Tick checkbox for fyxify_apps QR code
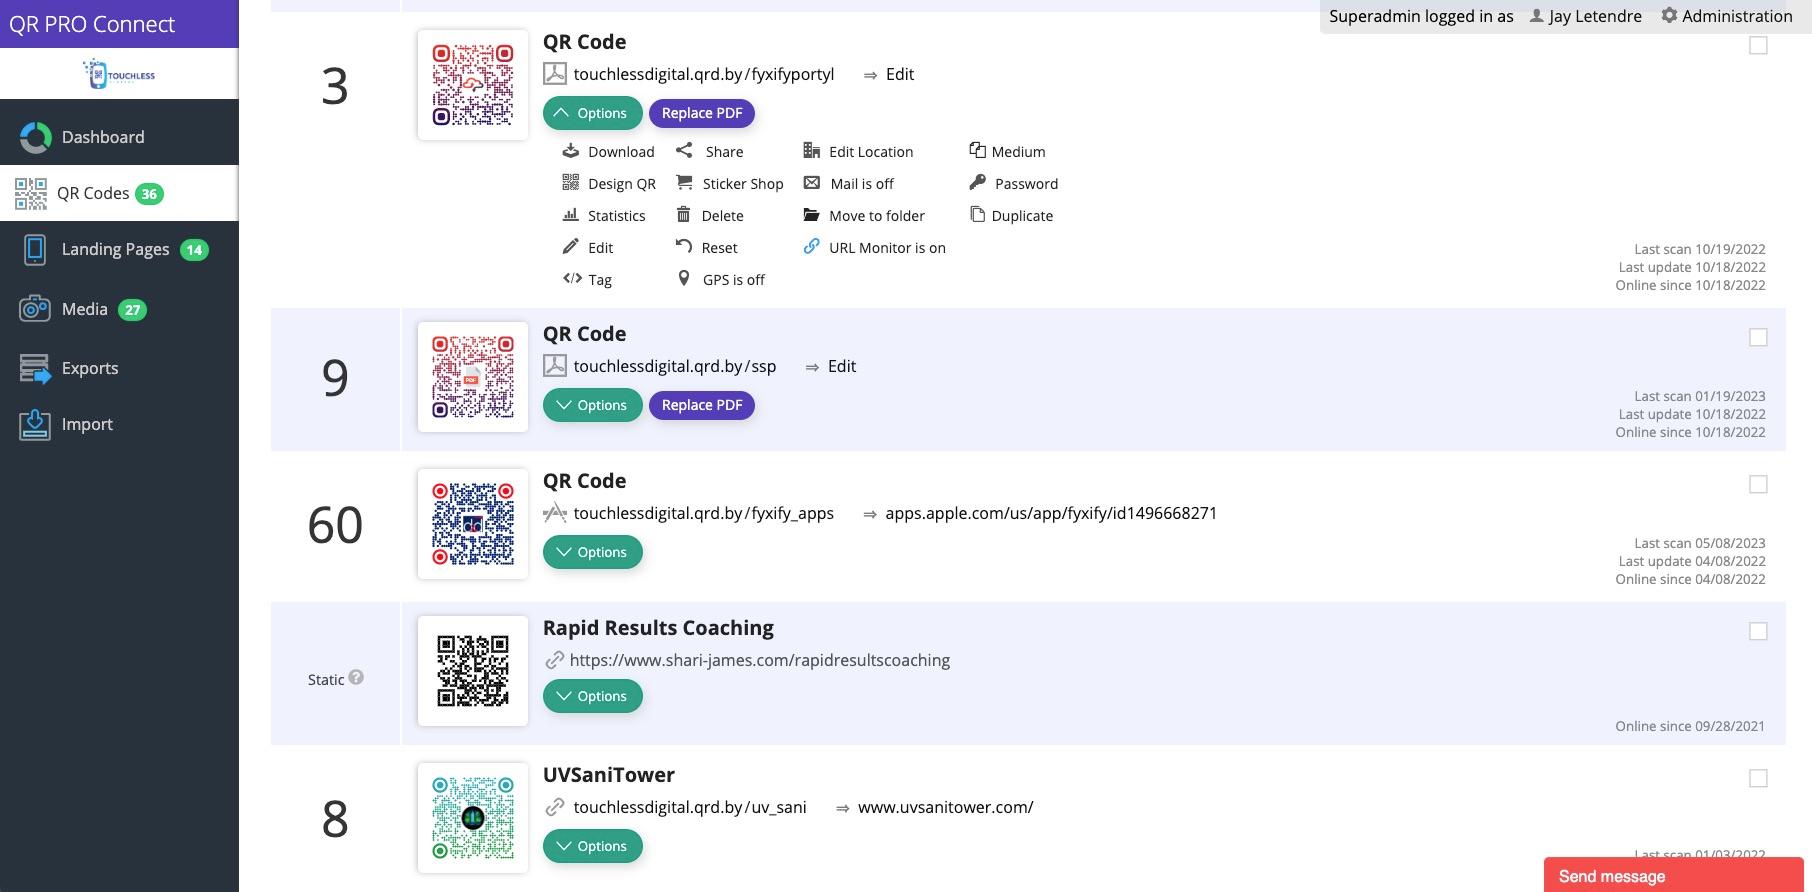This screenshot has width=1812, height=892. point(1758,485)
